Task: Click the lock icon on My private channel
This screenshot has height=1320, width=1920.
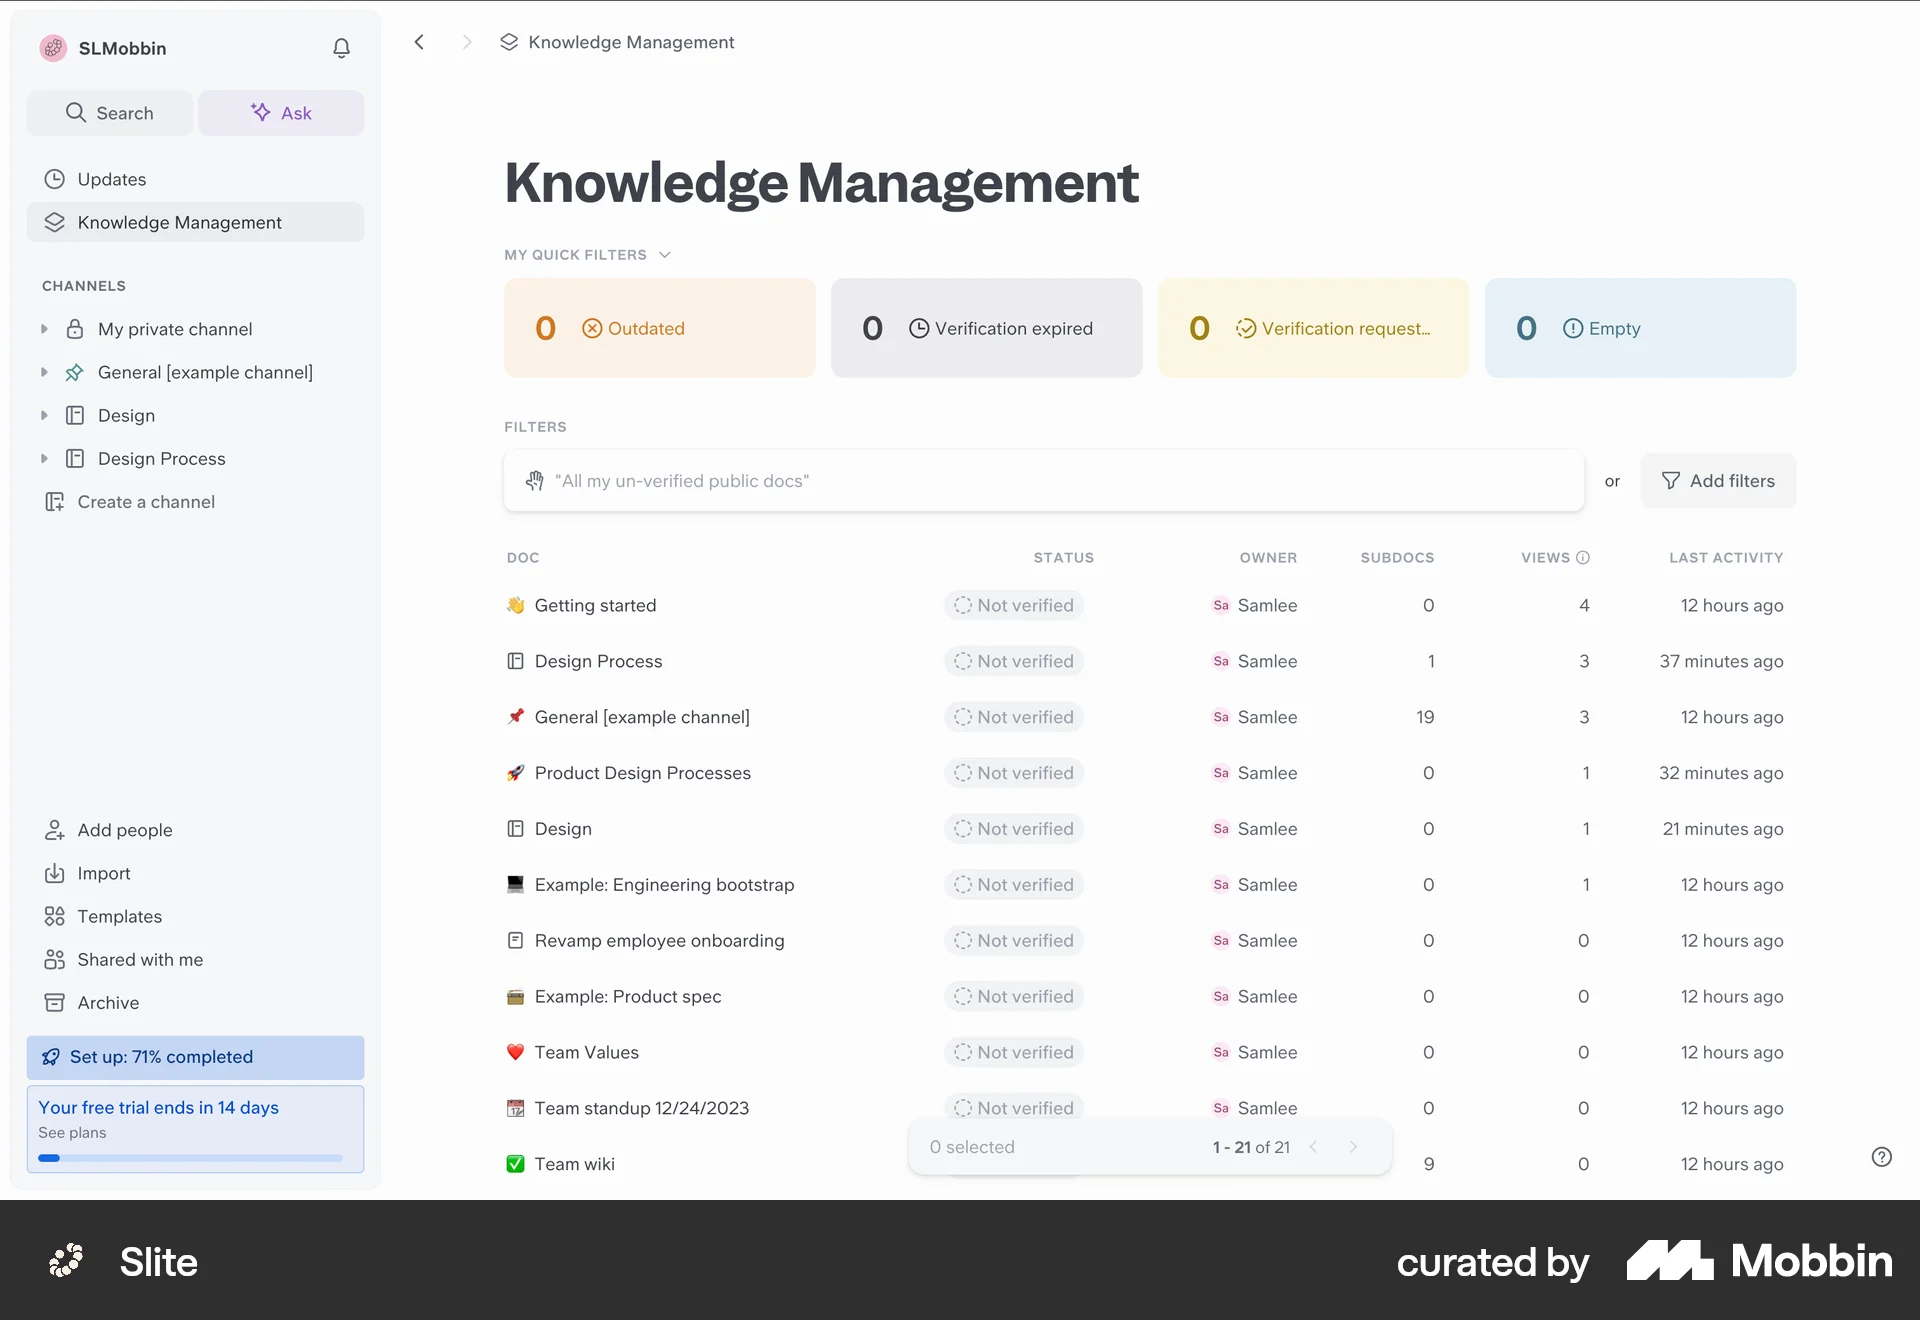Action: click(x=75, y=329)
